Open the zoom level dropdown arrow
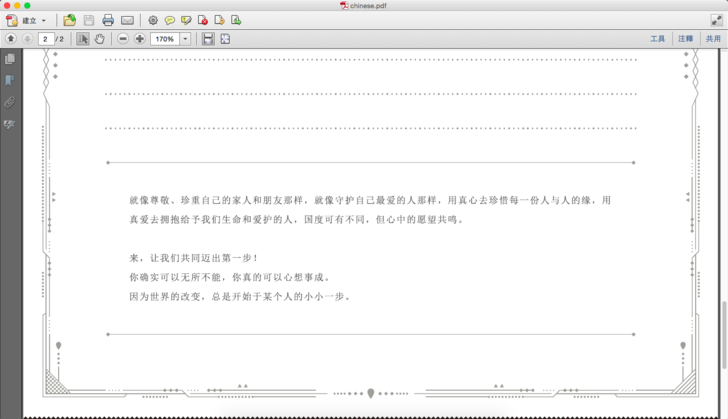 click(185, 39)
